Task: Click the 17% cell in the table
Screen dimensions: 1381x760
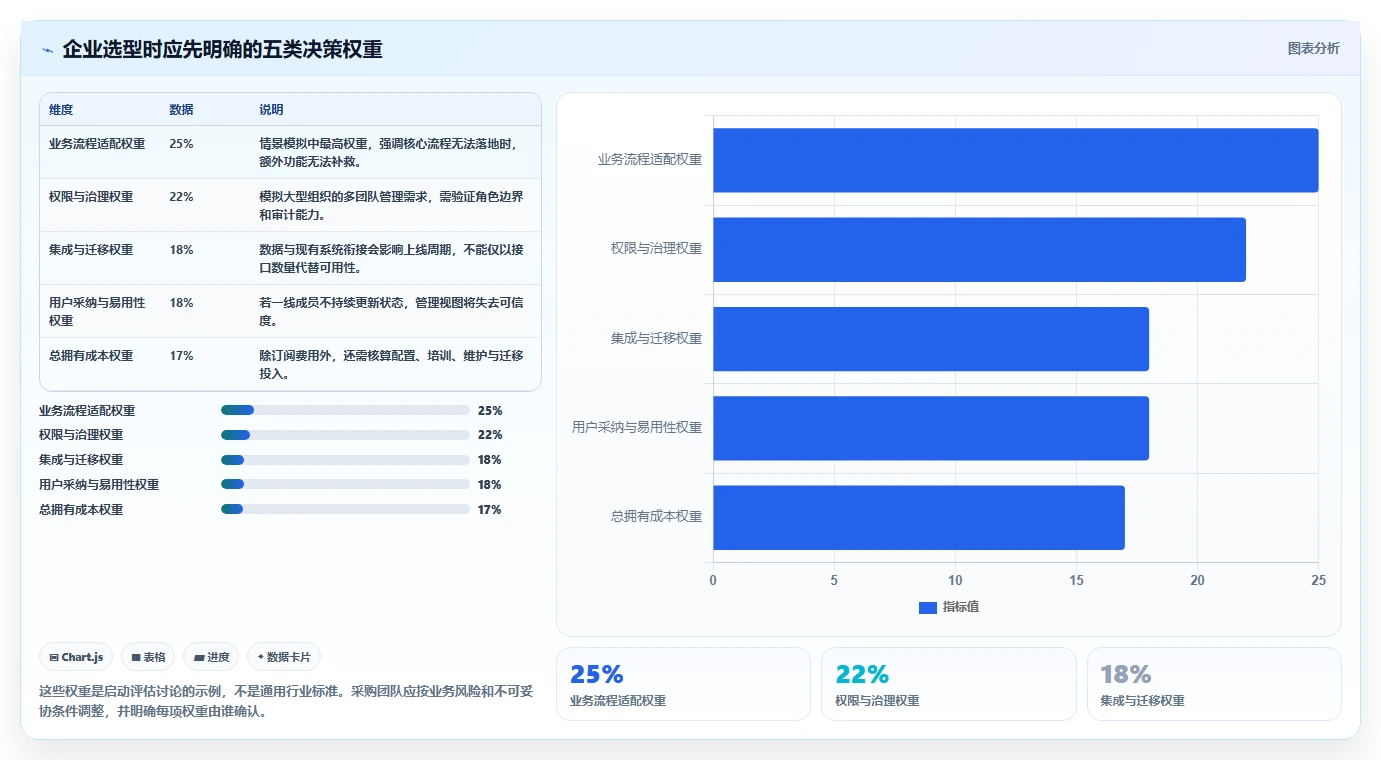Action: coord(181,356)
